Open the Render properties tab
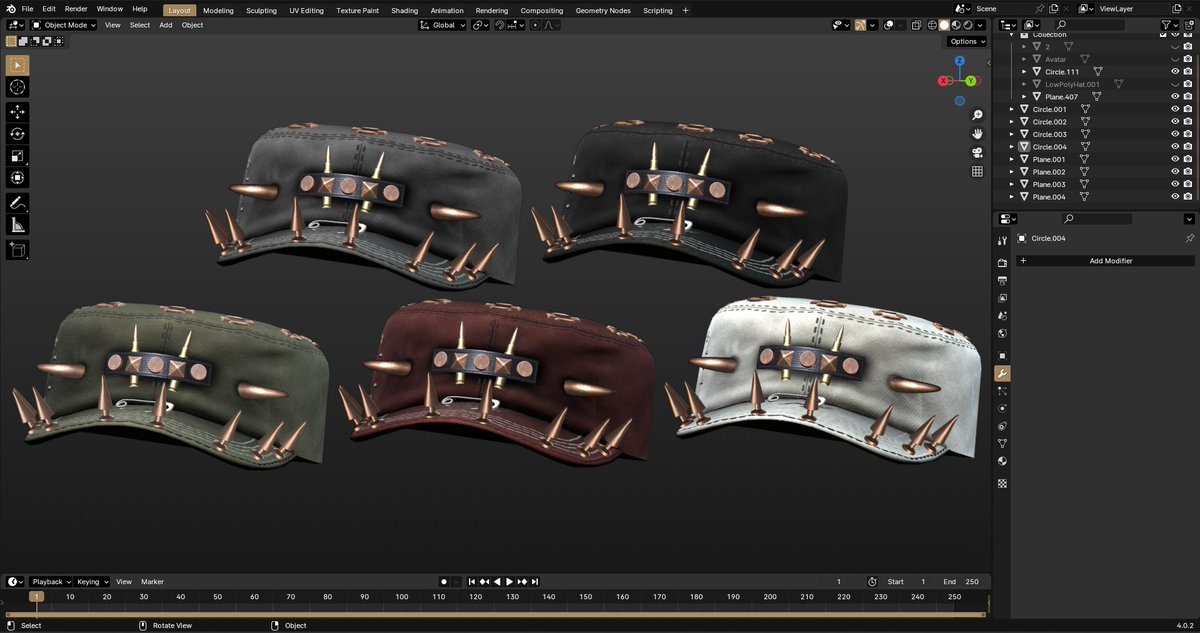The image size is (1200, 633). [x=1002, y=263]
